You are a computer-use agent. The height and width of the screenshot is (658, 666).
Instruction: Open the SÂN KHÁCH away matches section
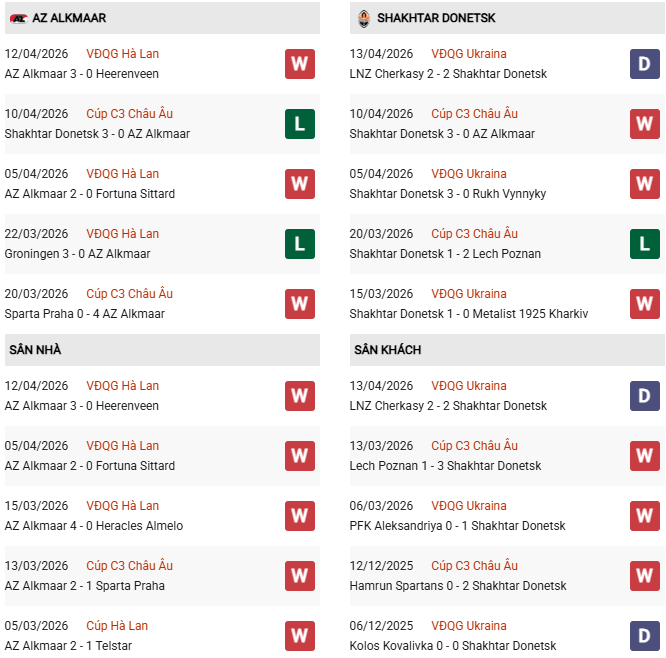point(387,350)
